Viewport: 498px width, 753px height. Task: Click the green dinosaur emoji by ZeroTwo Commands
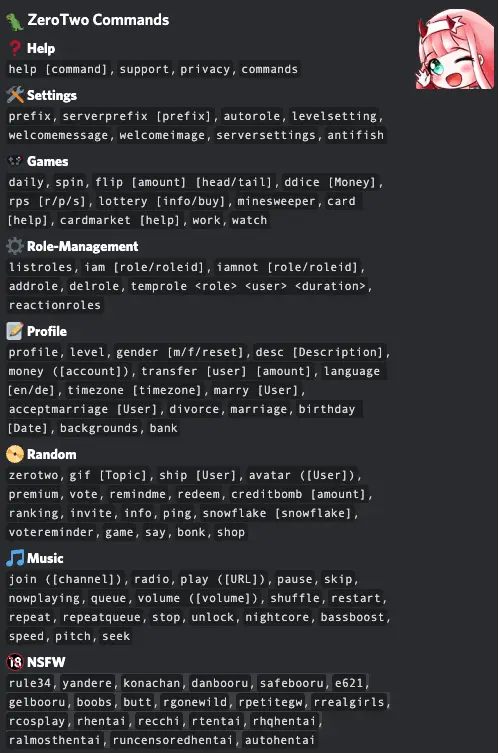pos(14,21)
